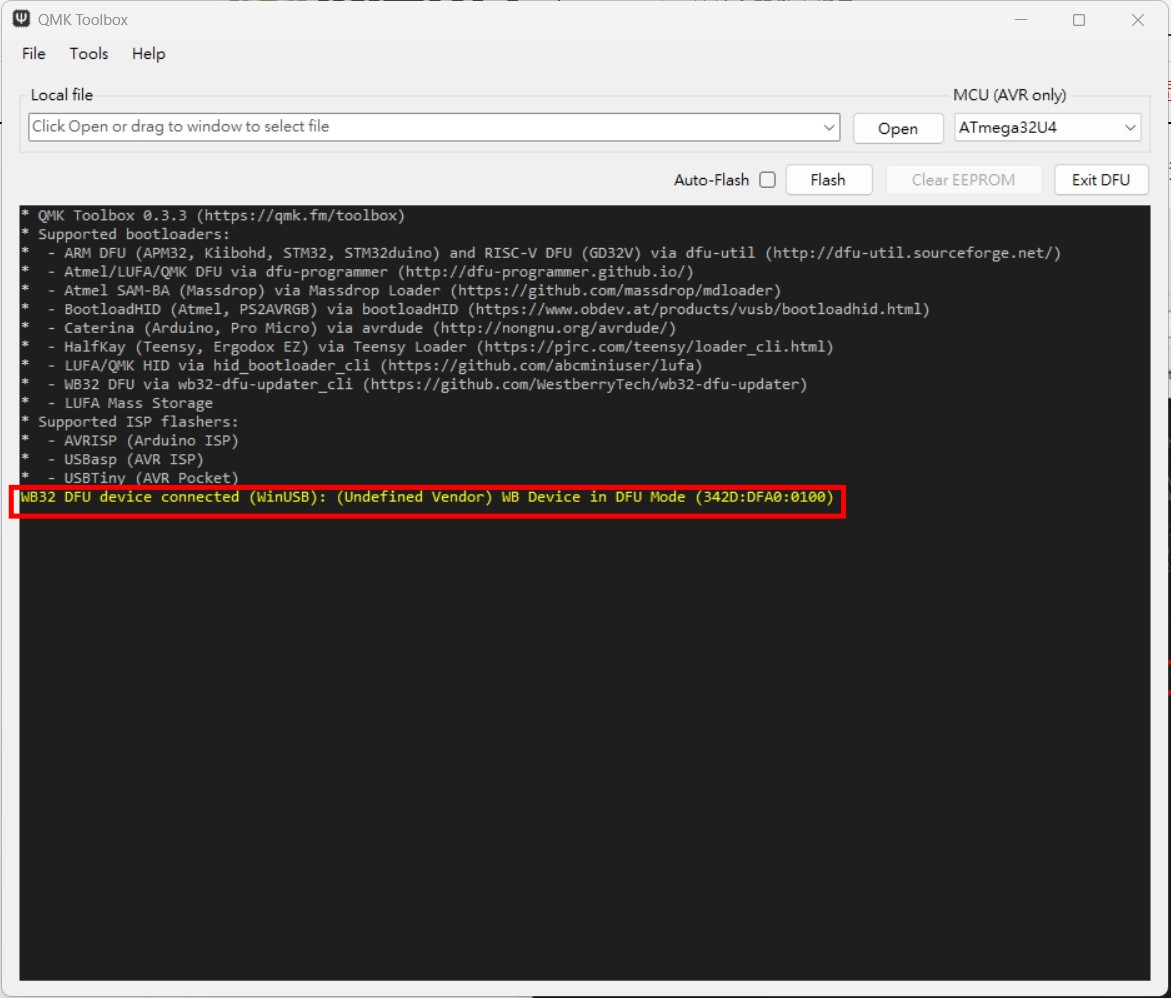Click the 'AVRISP (Arduino ISP)' log line
1171x998 pixels.
130,441
